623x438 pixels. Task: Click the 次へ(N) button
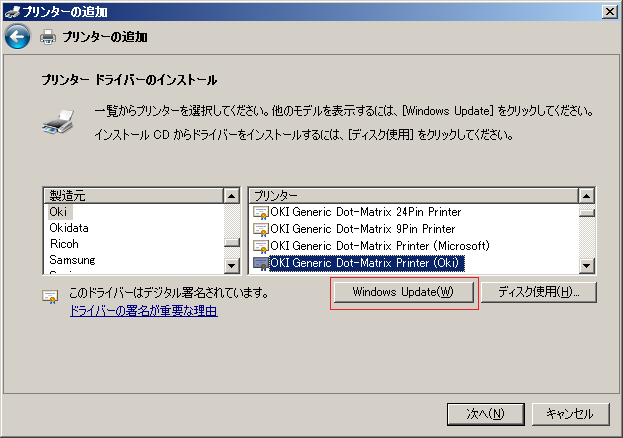(486, 414)
